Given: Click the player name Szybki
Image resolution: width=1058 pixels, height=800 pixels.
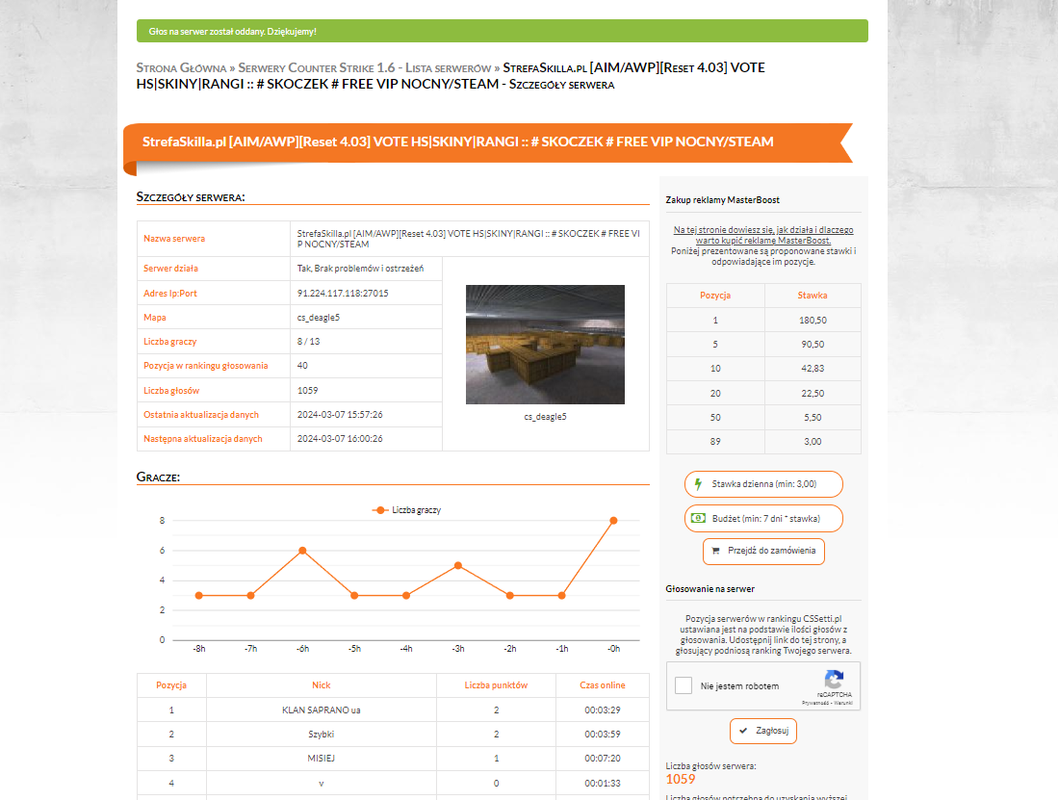Looking at the screenshot, I should [x=321, y=734].
